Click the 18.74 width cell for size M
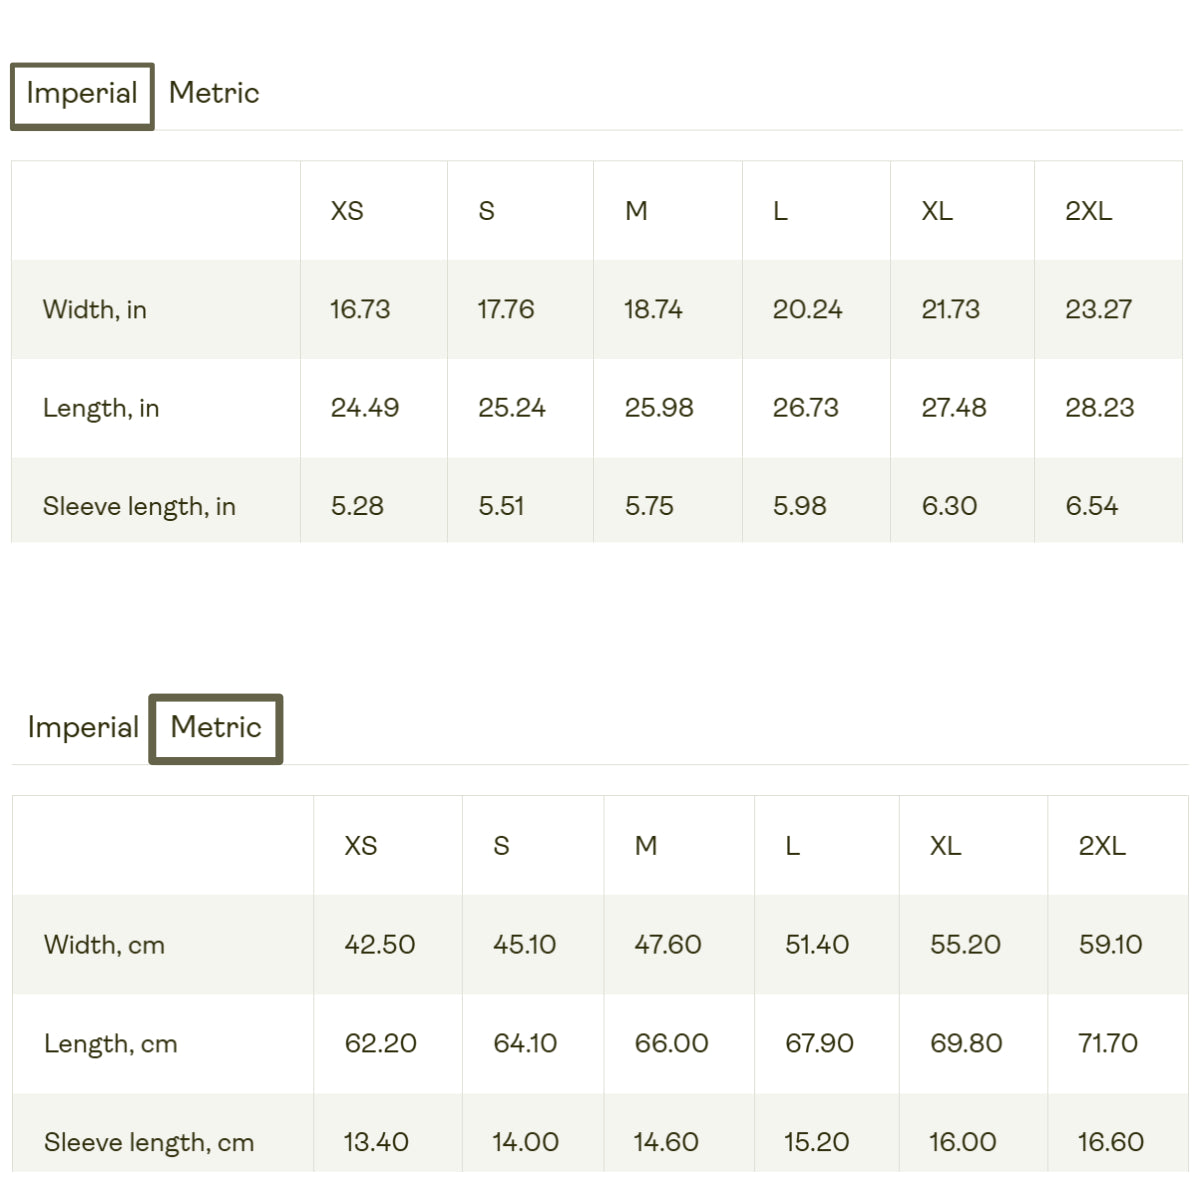Image resolution: width=1200 pixels, height=1200 pixels. (653, 309)
